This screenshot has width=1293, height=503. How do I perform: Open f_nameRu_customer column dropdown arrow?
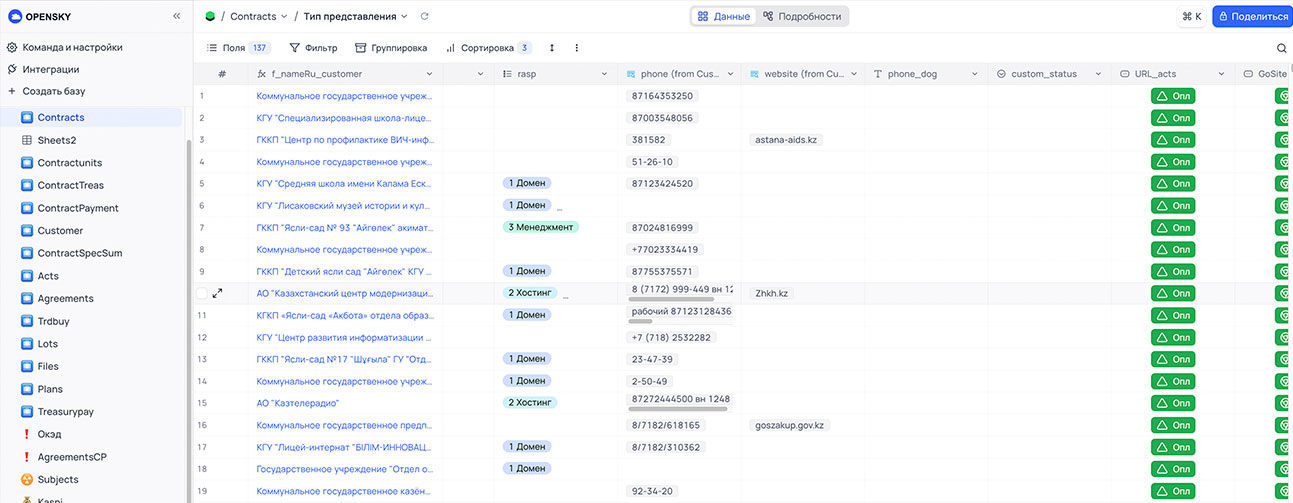coord(430,74)
